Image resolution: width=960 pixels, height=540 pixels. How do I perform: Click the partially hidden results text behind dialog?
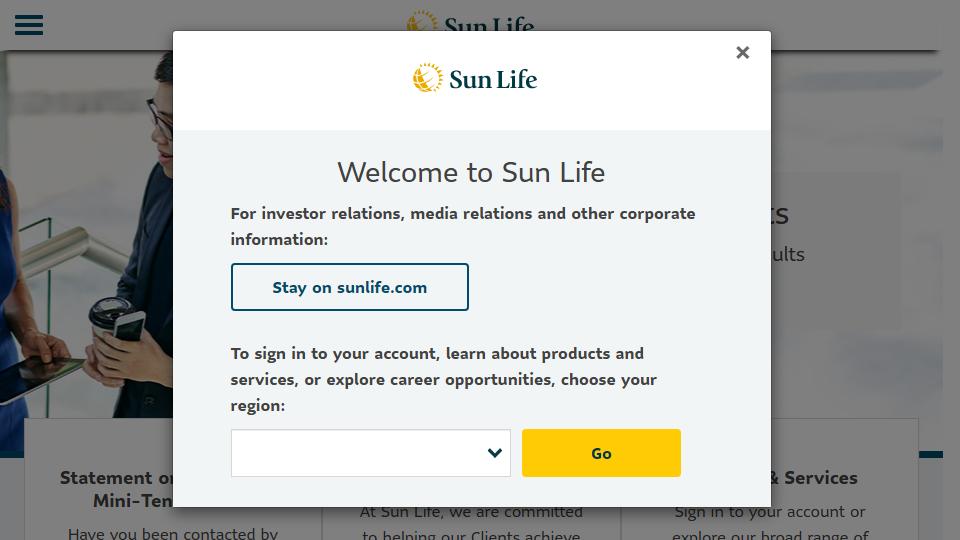(788, 254)
